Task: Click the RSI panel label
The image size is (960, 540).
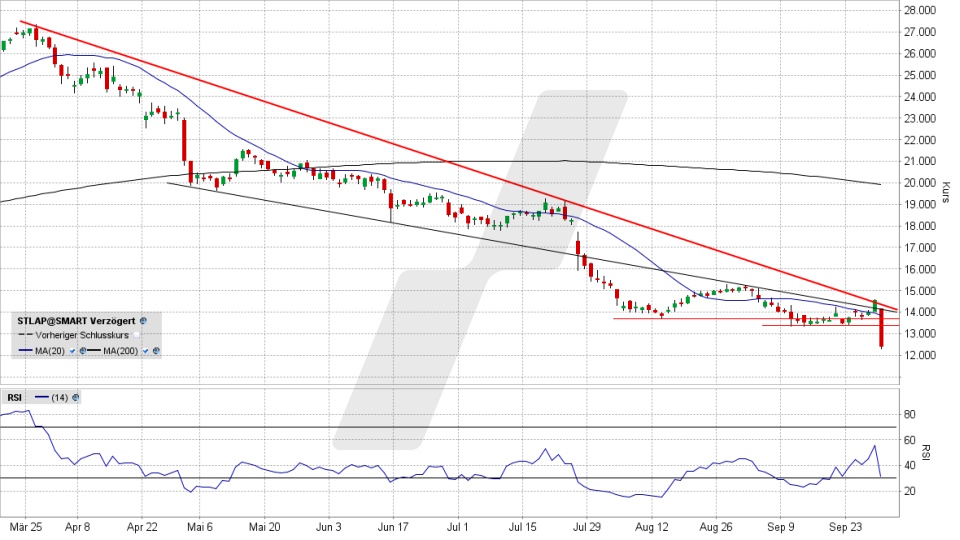Action: click(x=15, y=397)
